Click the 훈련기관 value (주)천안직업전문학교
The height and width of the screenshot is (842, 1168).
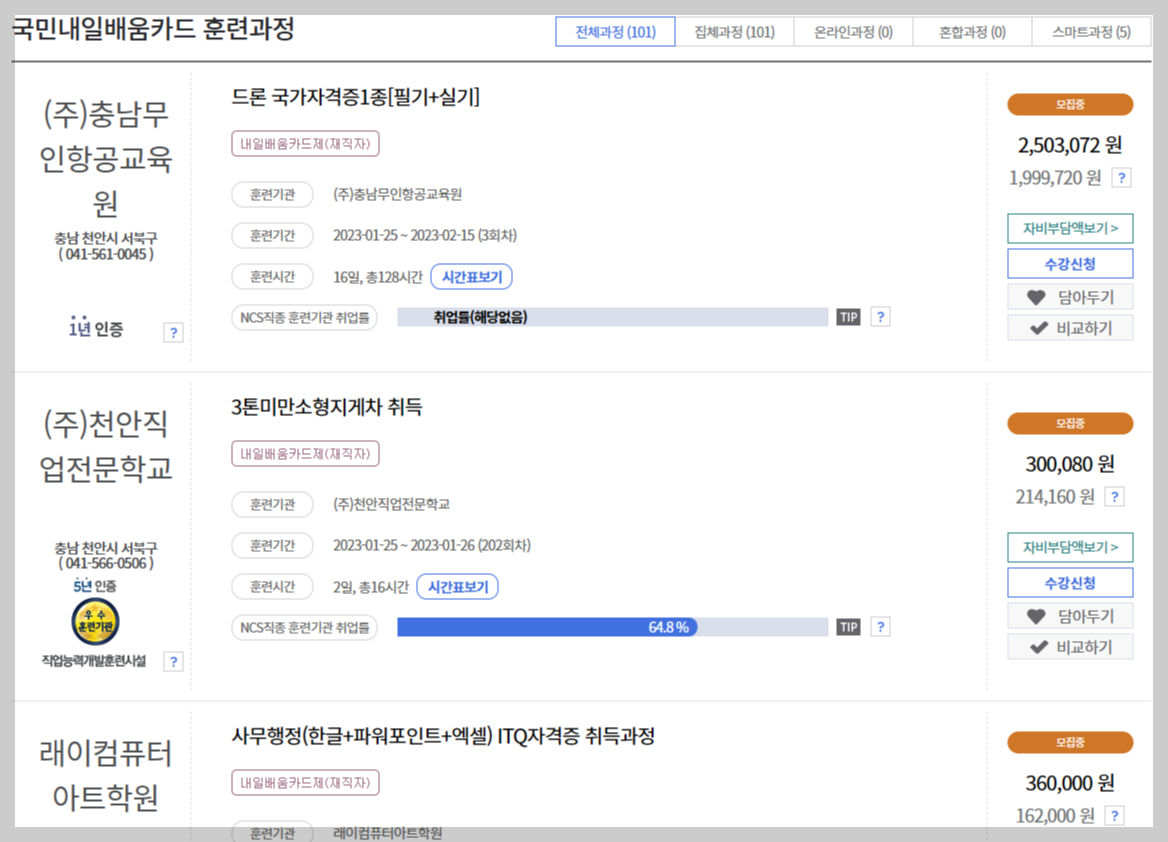[391, 504]
